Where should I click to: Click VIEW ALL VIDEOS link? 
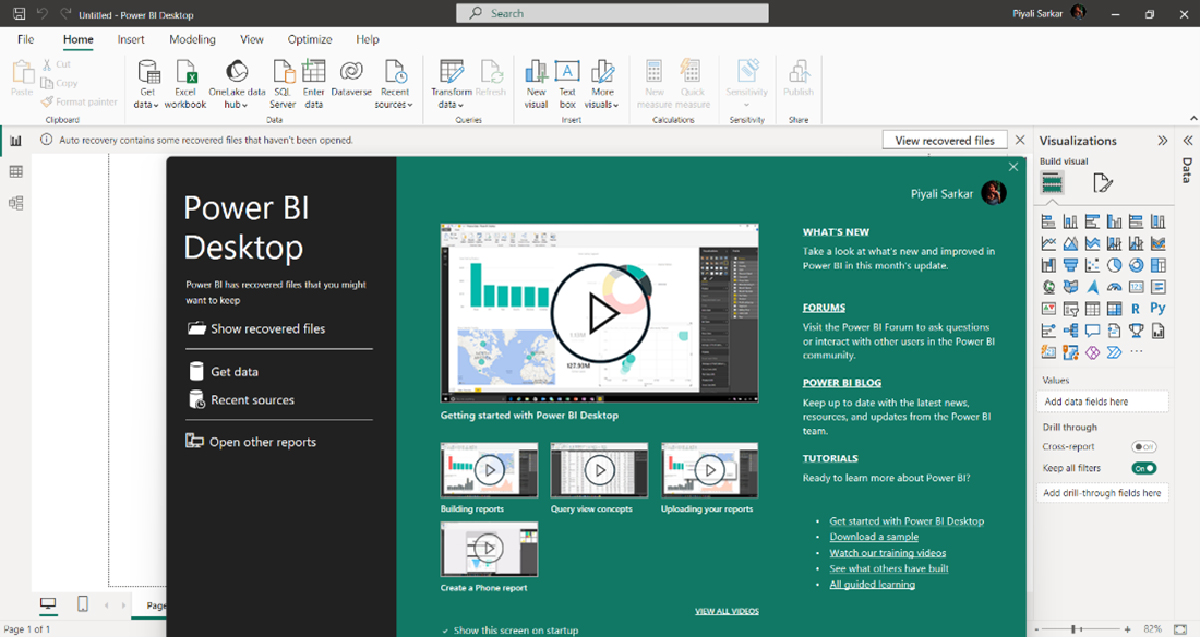pos(727,611)
